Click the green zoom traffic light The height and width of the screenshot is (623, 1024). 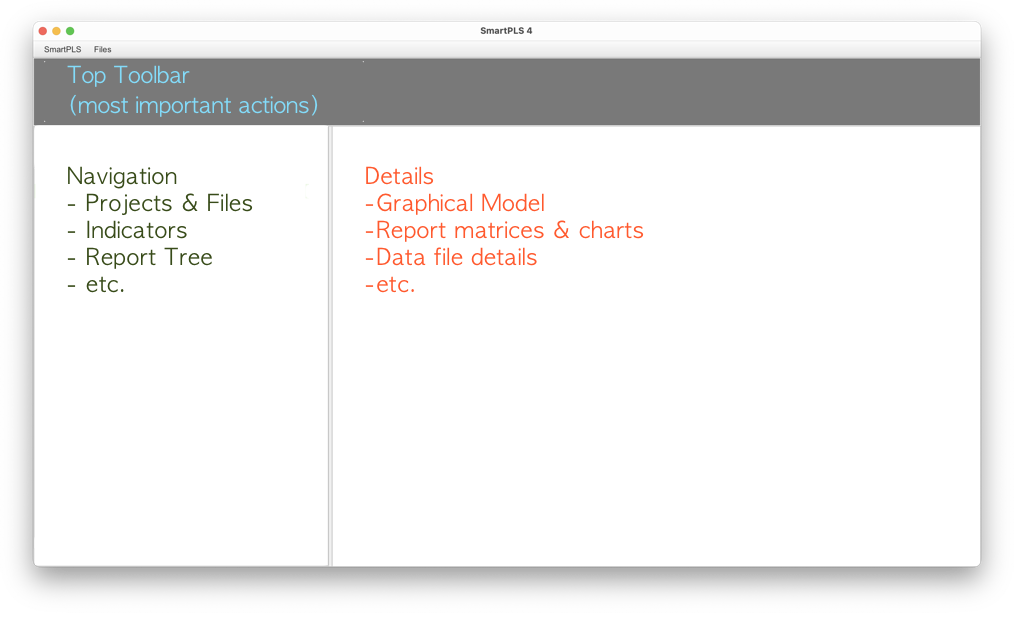(x=69, y=31)
